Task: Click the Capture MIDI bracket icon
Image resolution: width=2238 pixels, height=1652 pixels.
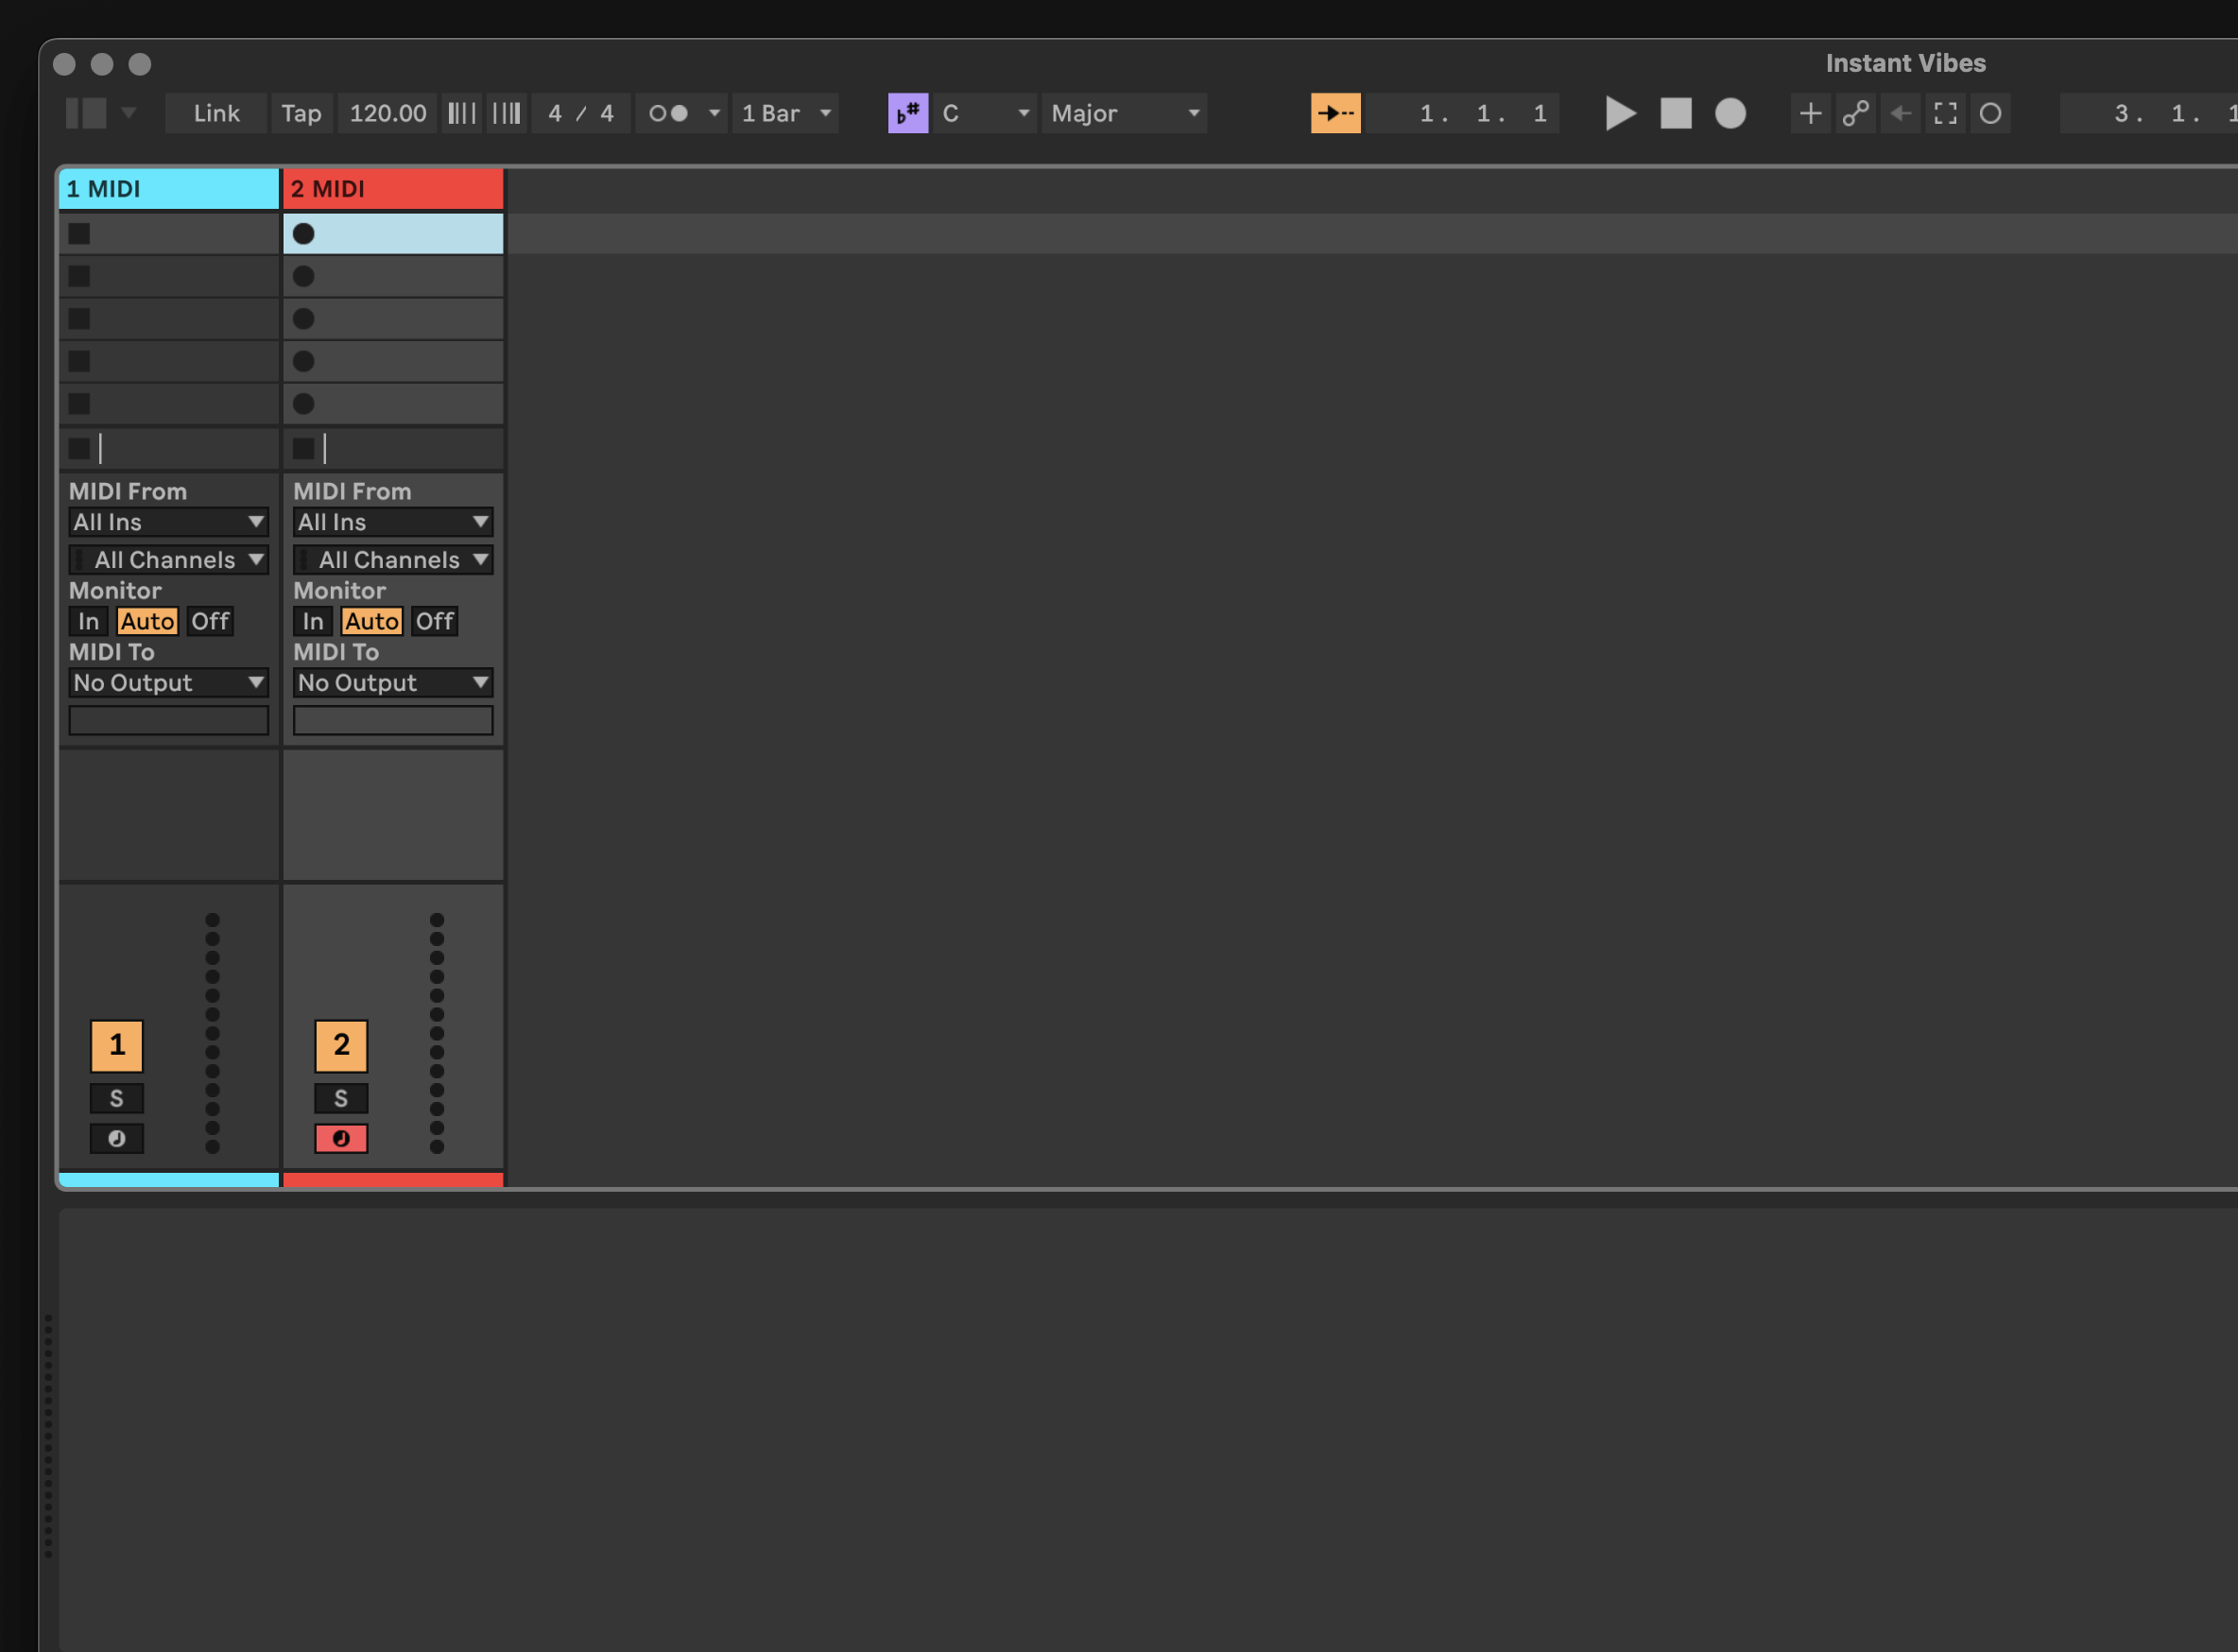Action: tap(1945, 113)
